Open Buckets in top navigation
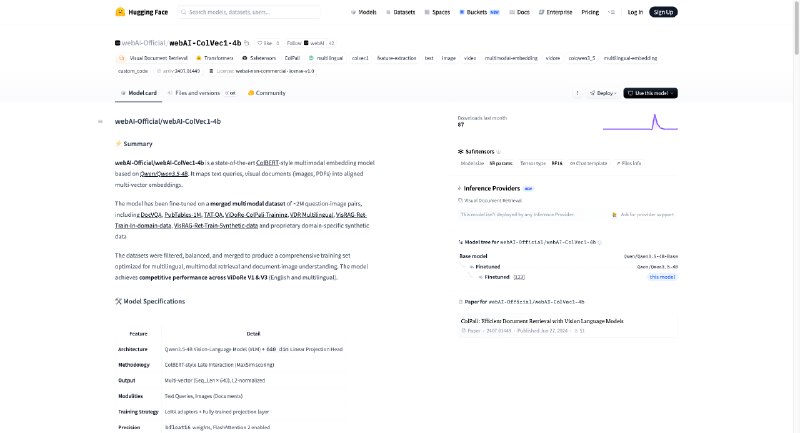 point(479,12)
